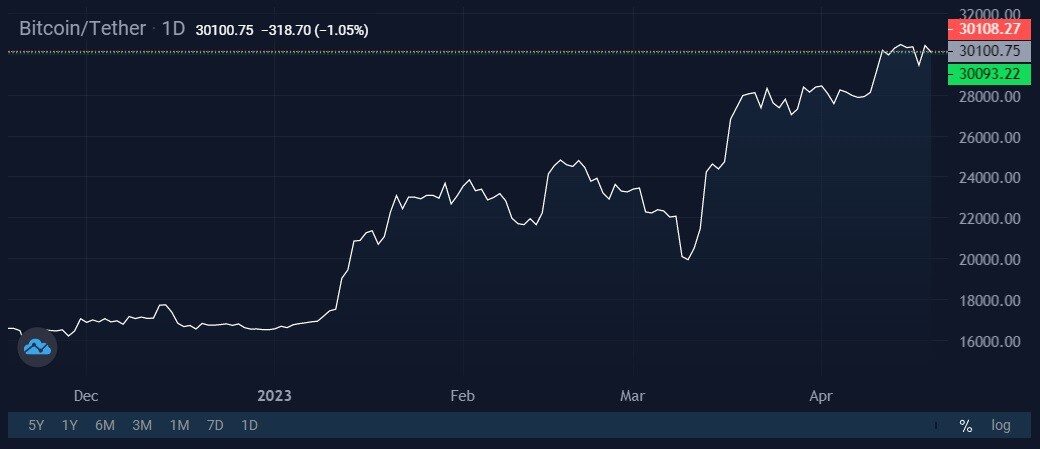This screenshot has width=1040, height=449.
Task: Click the cloud snapshot logo icon
Action: click(x=37, y=347)
